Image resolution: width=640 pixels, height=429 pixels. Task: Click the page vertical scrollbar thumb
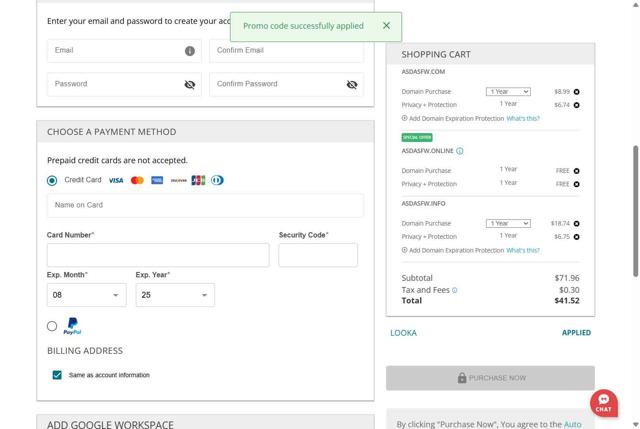636,211
